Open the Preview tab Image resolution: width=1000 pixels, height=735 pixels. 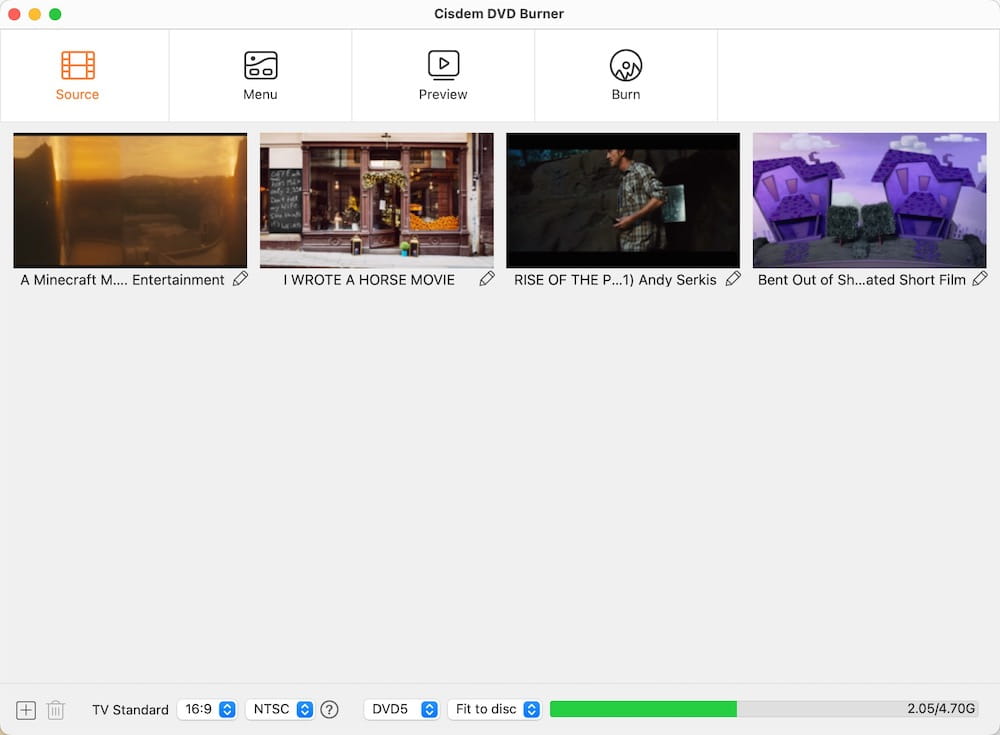click(443, 75)
